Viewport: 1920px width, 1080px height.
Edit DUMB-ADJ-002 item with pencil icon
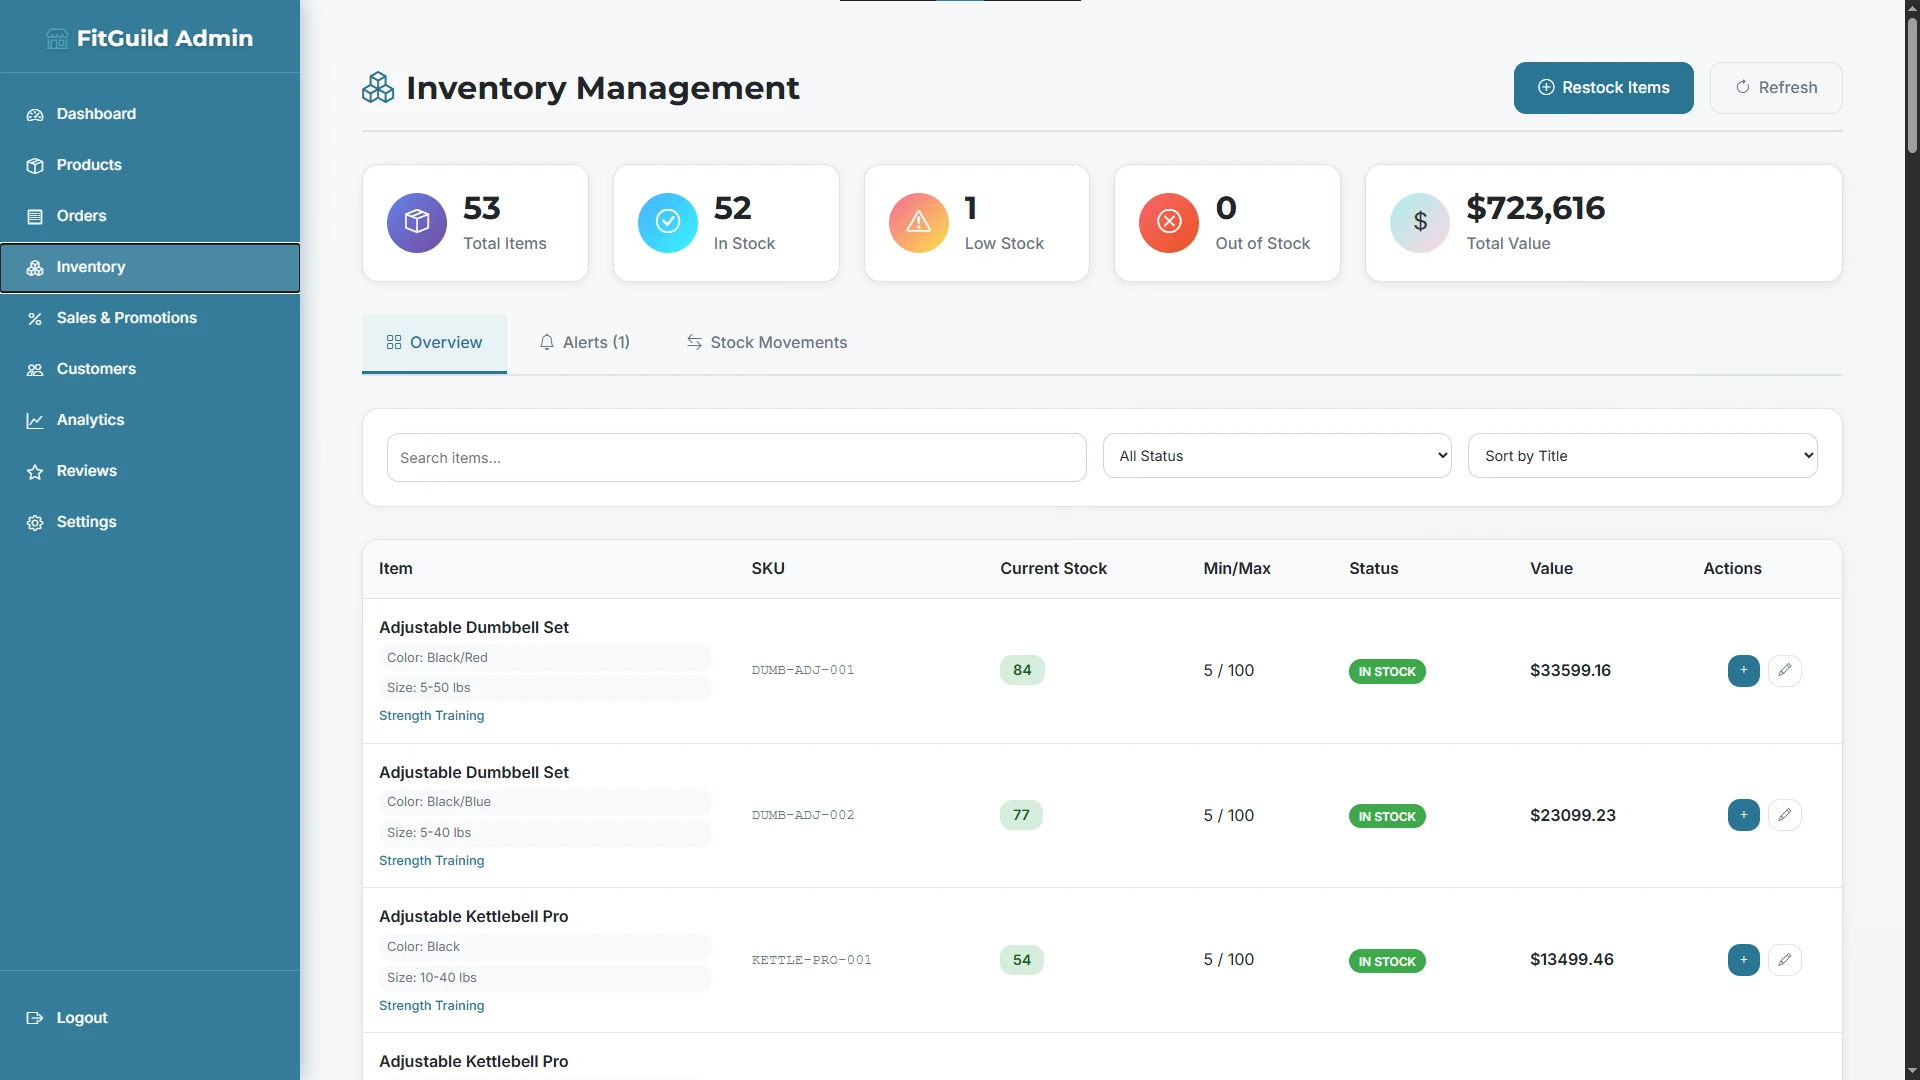(1785, 815)
